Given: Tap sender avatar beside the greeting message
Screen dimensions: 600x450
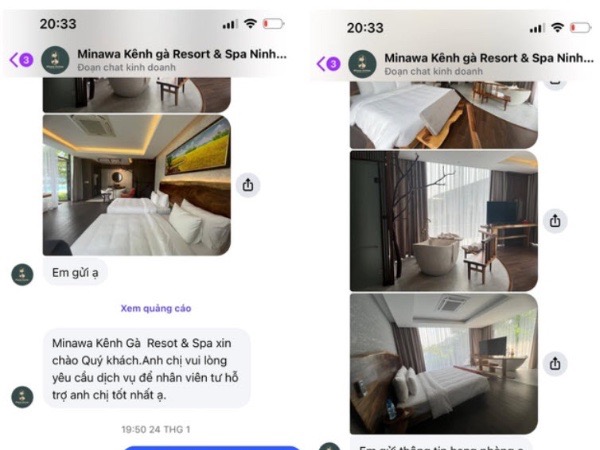Looking at the screenshot, I should pyautogui.click(x=22, y=397).
